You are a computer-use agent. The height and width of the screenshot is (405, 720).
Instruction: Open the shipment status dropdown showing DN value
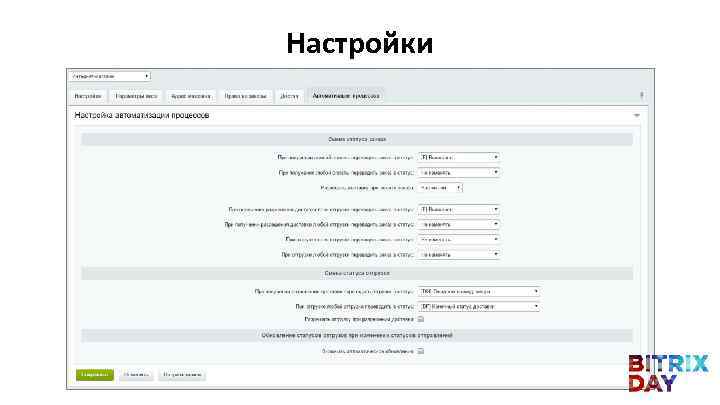(478, 292)
